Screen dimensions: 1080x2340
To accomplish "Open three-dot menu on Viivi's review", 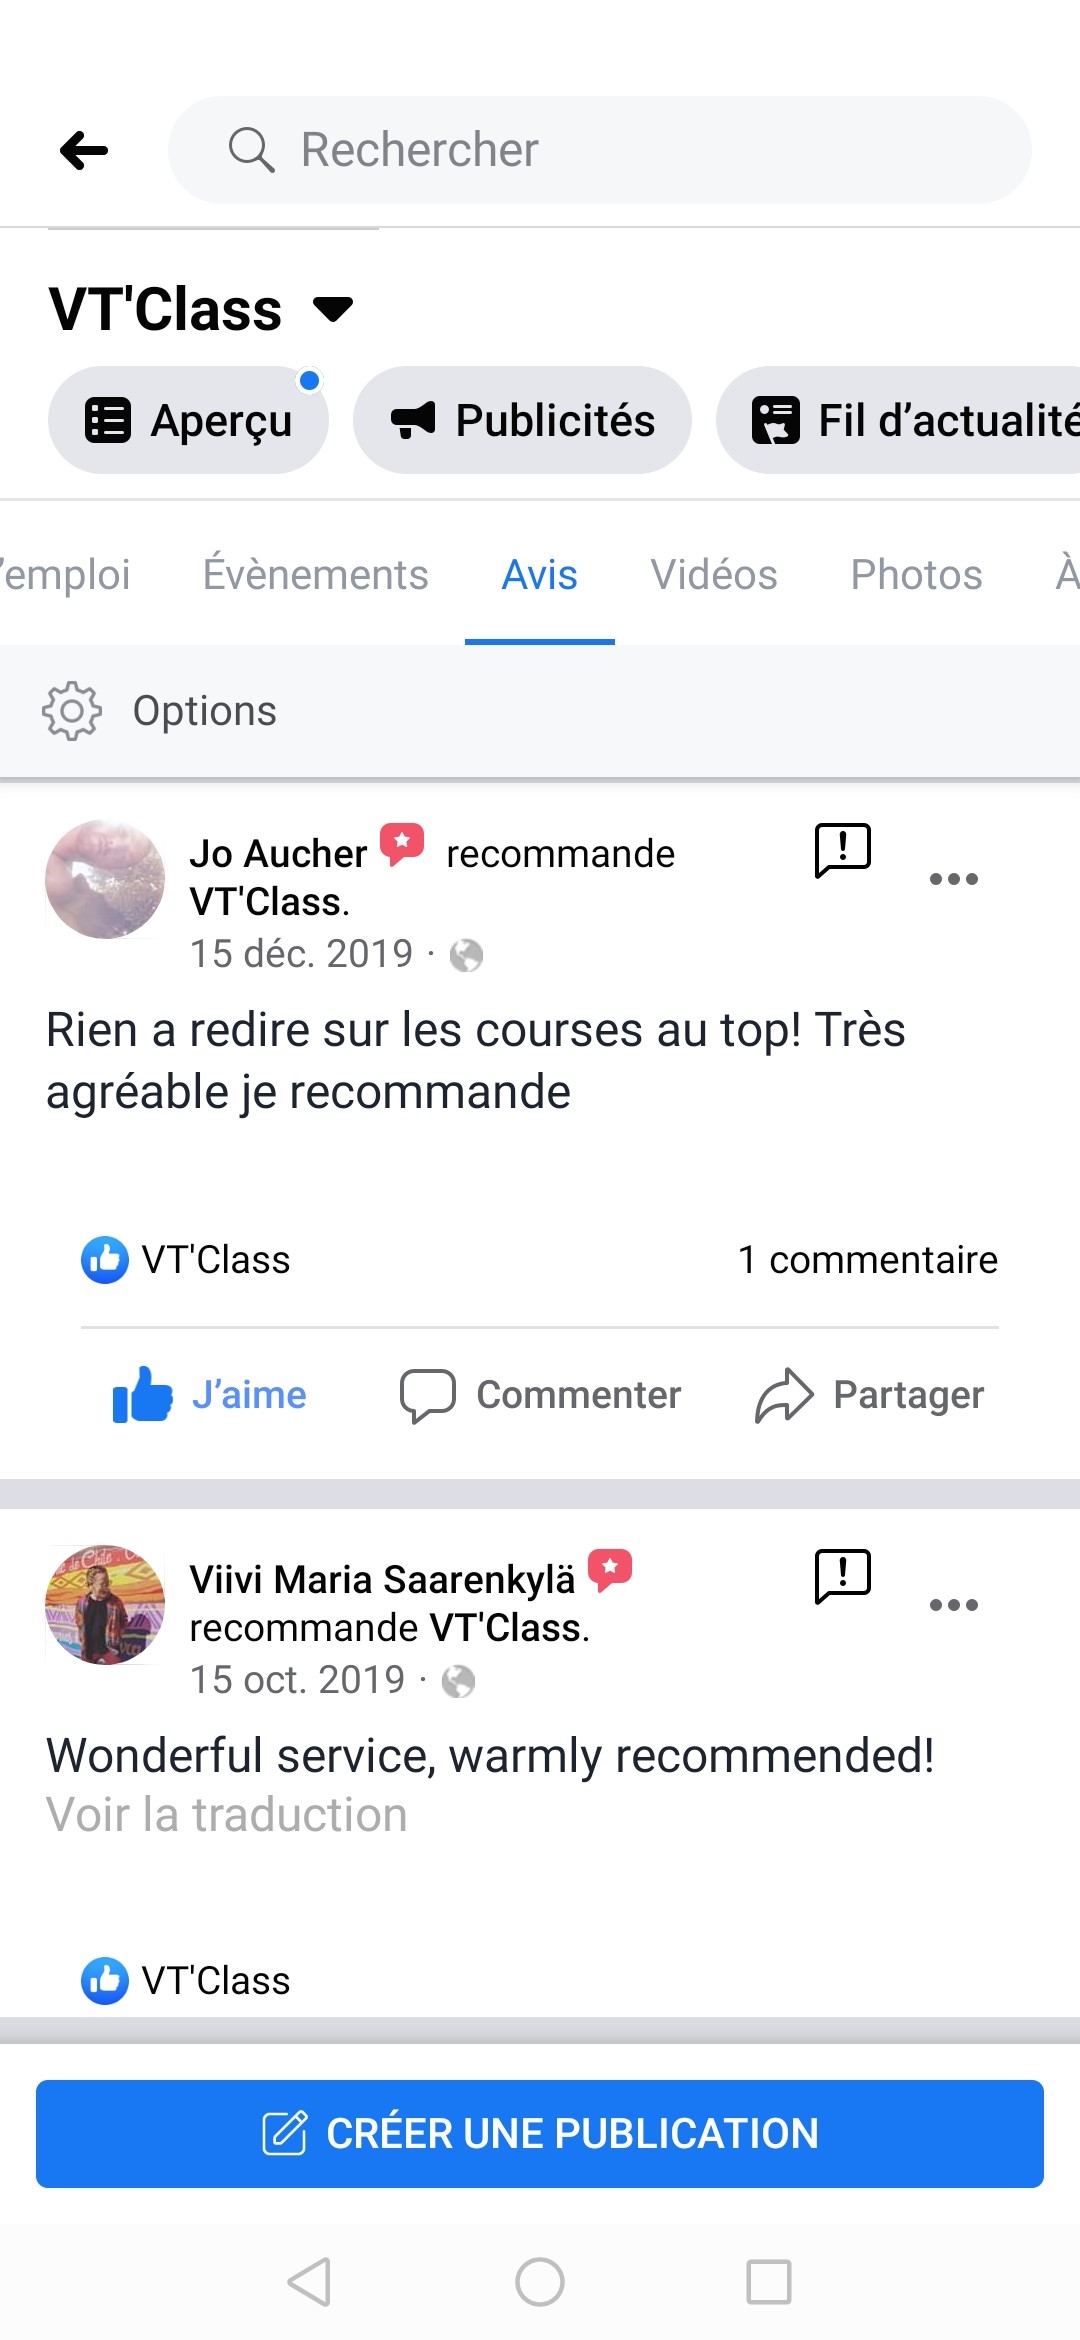I will pos(953,1605).
